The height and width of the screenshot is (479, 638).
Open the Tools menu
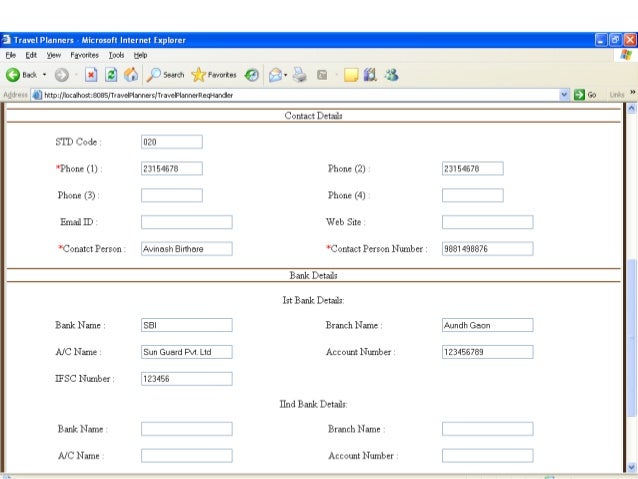point(116,54)
